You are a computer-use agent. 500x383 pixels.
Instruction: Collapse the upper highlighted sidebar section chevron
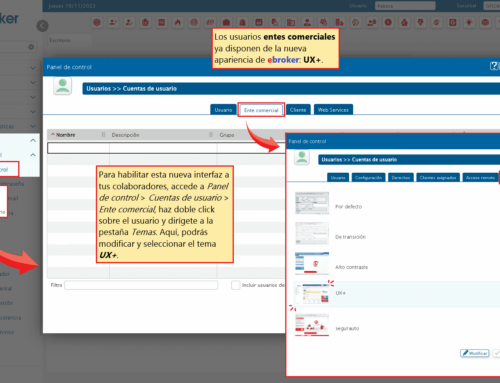33,140
